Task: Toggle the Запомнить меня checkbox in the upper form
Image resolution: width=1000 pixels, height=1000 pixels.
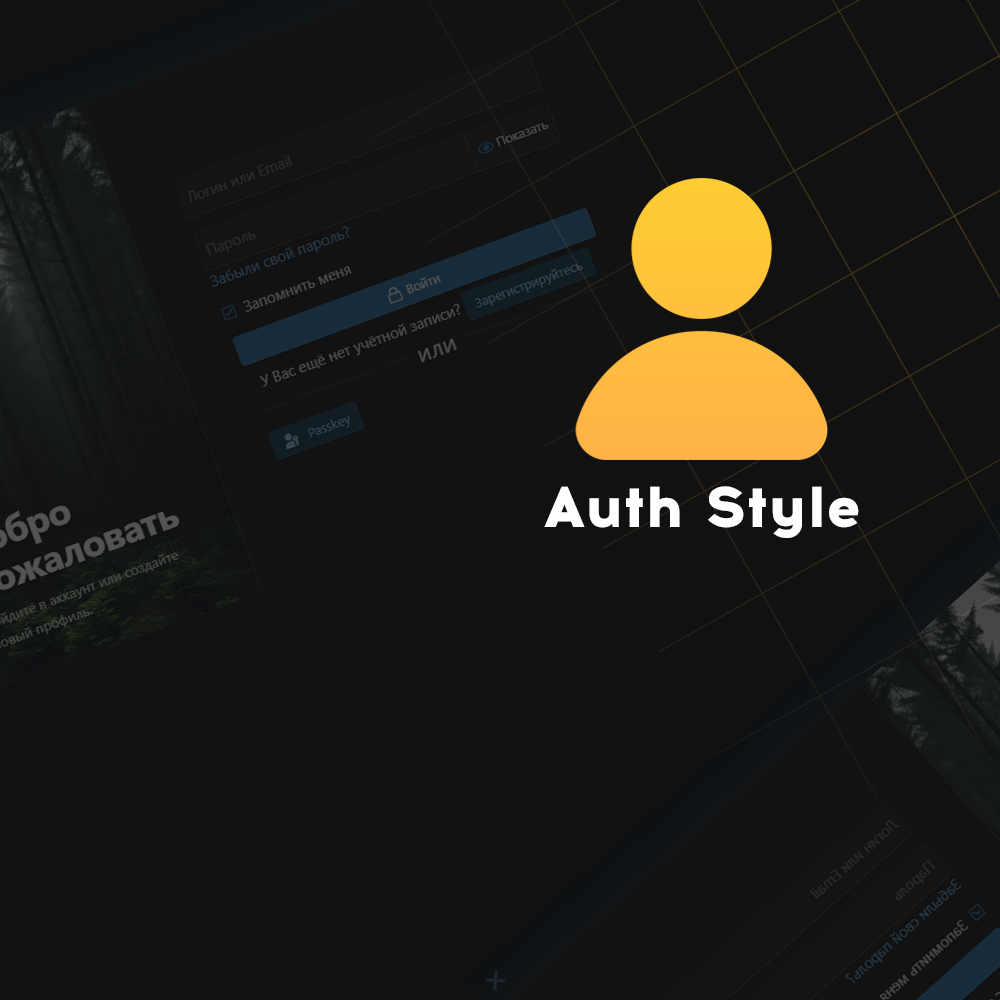Action: pos(229,312)
